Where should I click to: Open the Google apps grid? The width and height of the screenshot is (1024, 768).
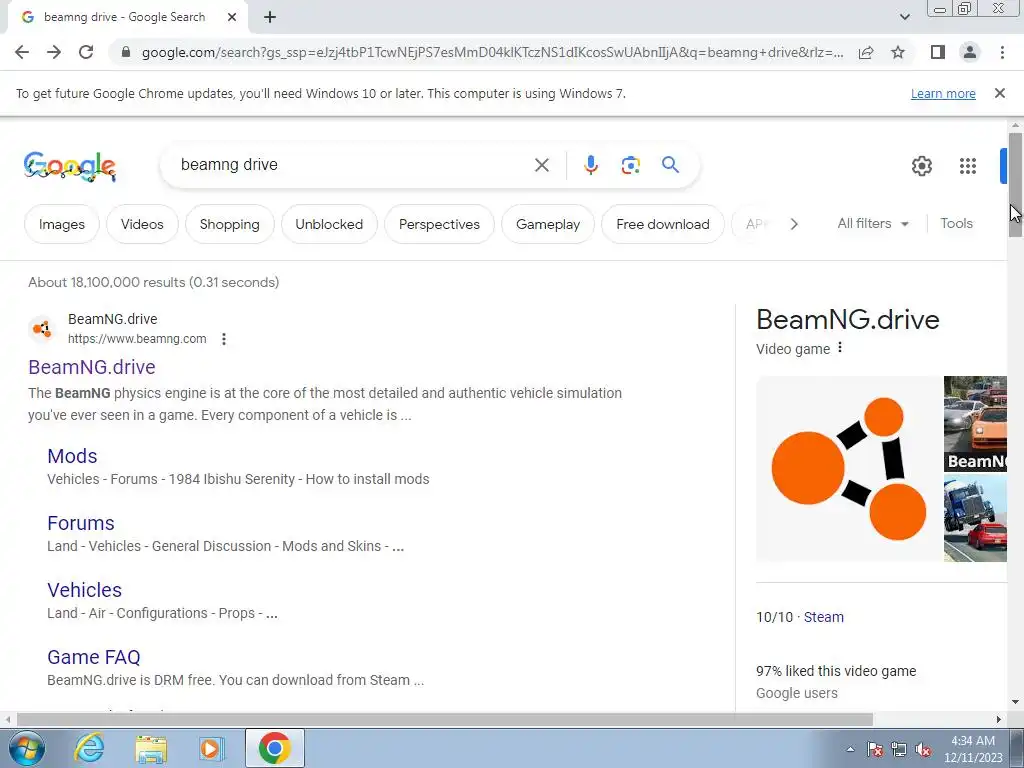(x=968, y=166)
